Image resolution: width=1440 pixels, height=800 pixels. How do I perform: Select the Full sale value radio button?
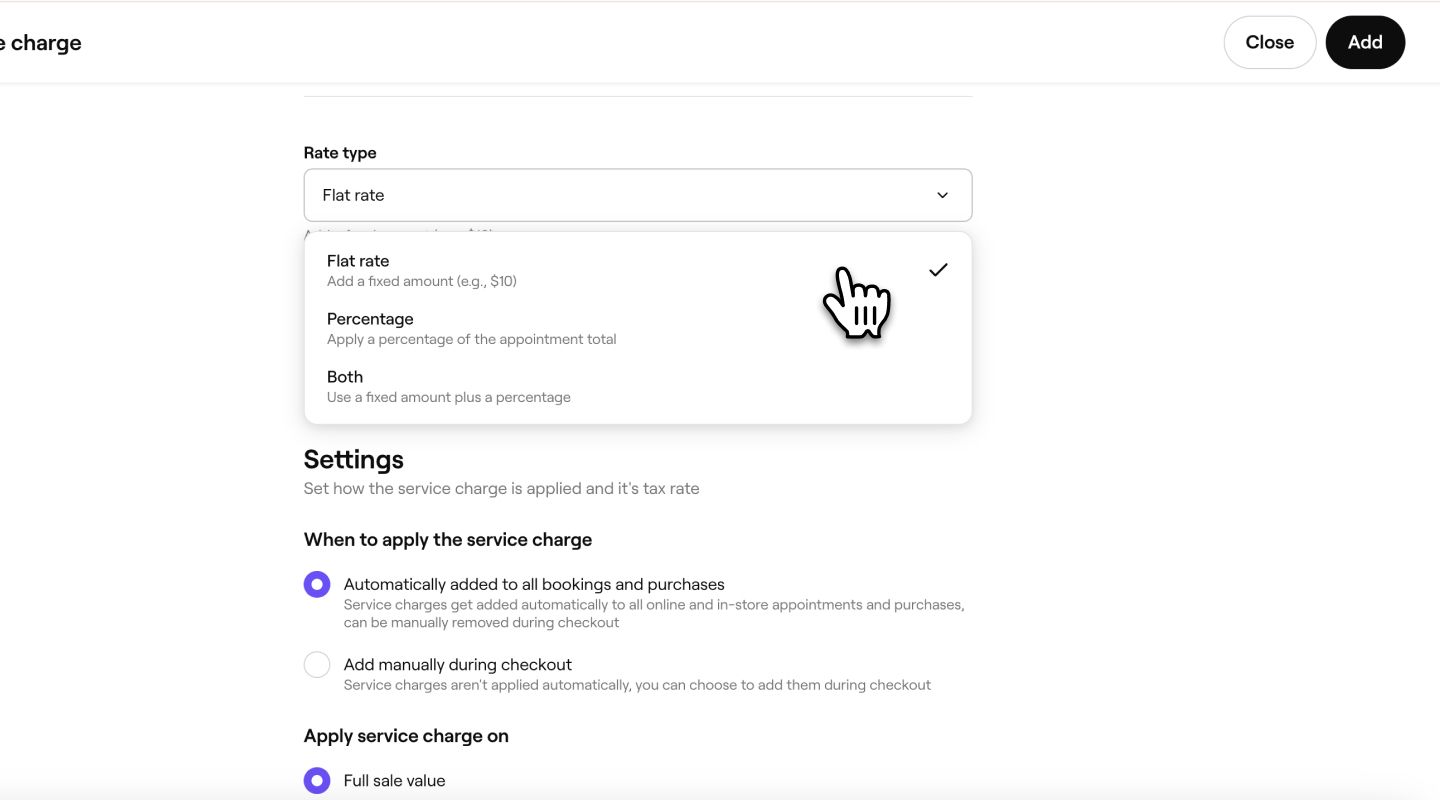pos(317,780)
